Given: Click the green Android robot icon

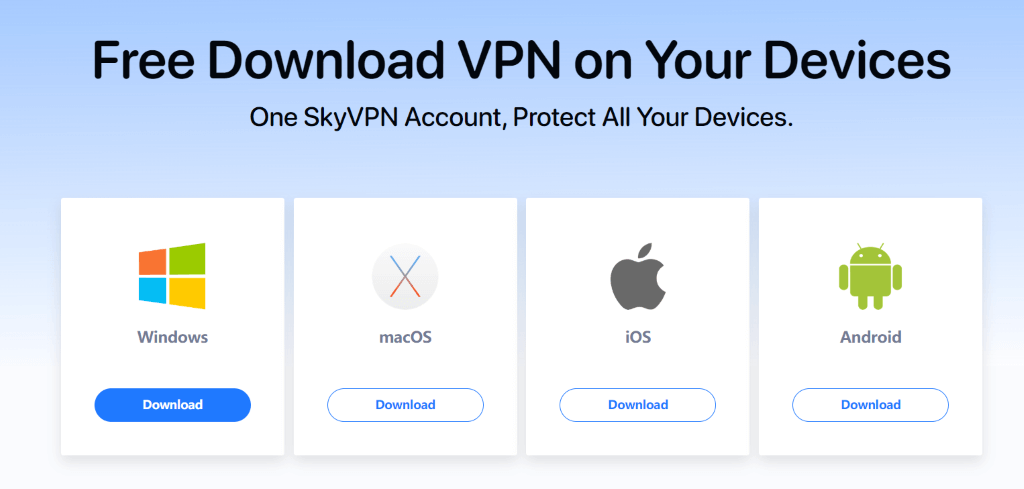Looking at the screenshot, I should tap(870, 276).
